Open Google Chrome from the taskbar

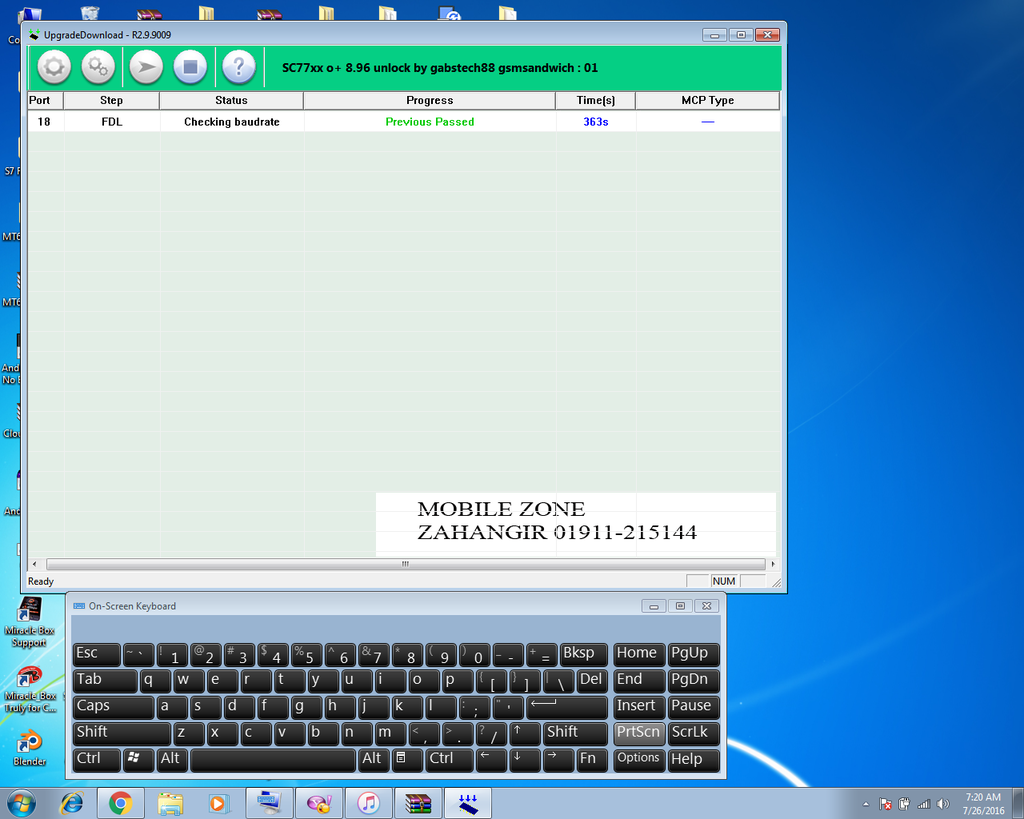point(121,803)
